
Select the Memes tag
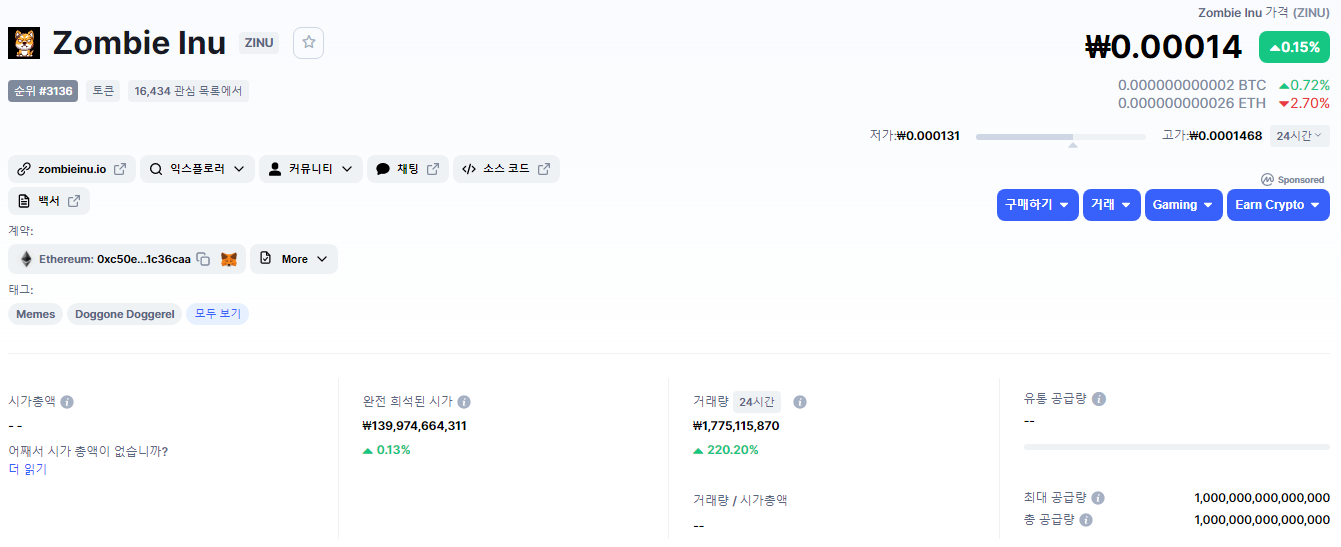pyautogui.click(x=36, y=314)
